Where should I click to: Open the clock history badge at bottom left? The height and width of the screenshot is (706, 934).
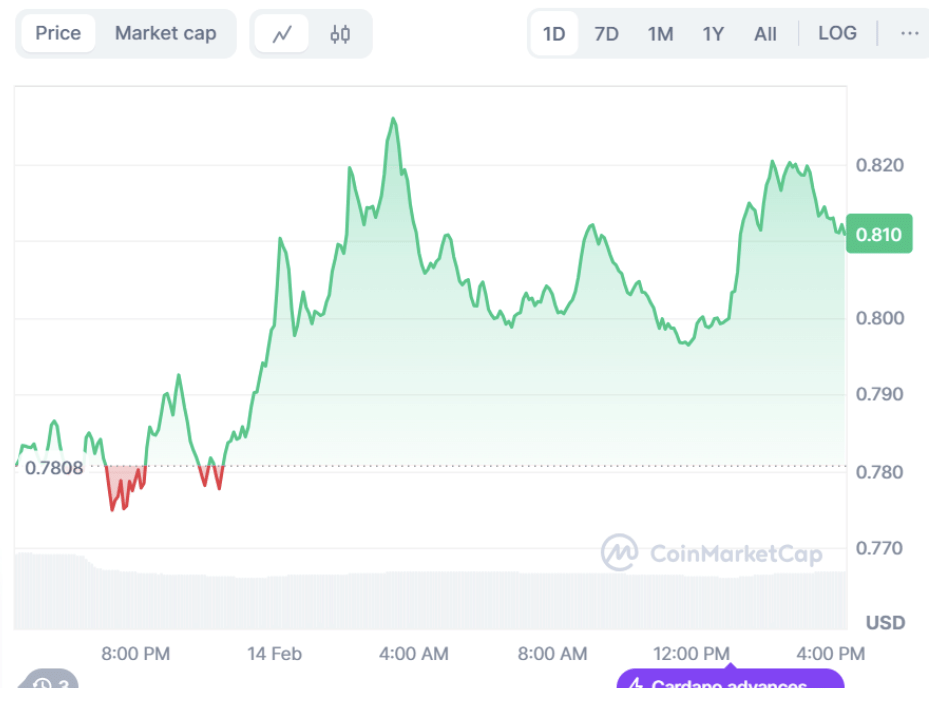(x=47, y=686)
